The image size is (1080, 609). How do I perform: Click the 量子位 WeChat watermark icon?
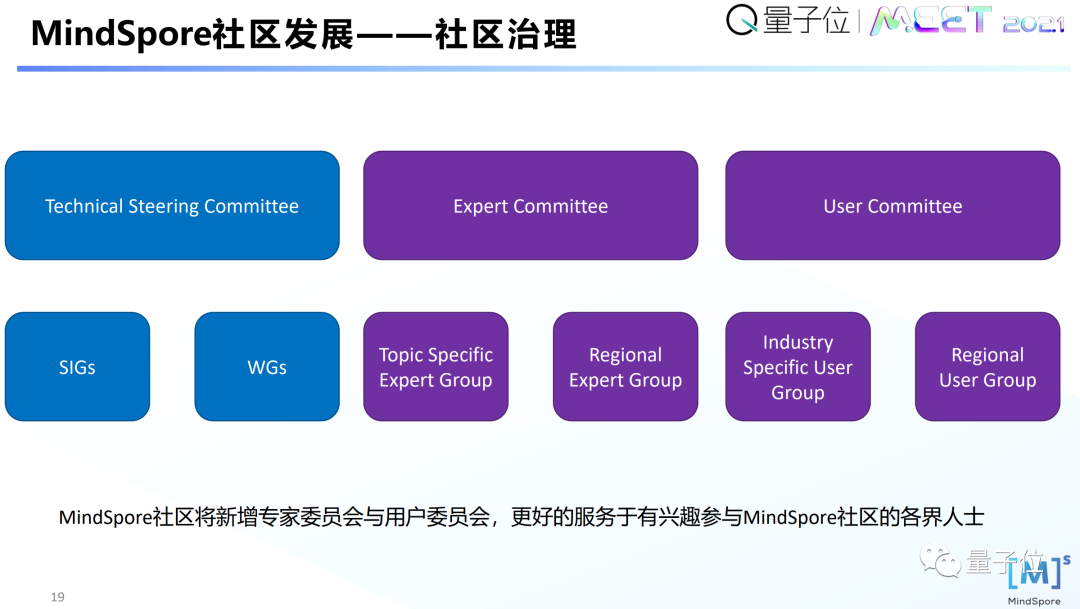942,562
